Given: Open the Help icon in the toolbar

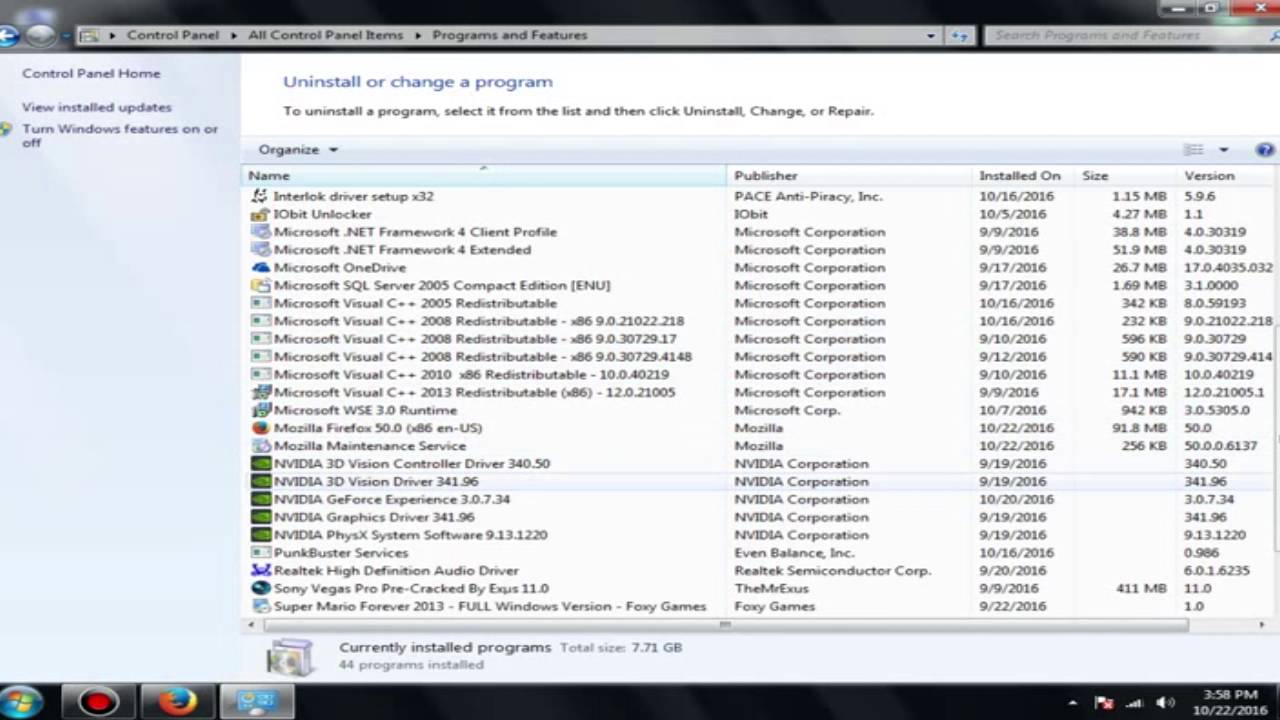Looking at the screenshot, I should pos(1265,150).
